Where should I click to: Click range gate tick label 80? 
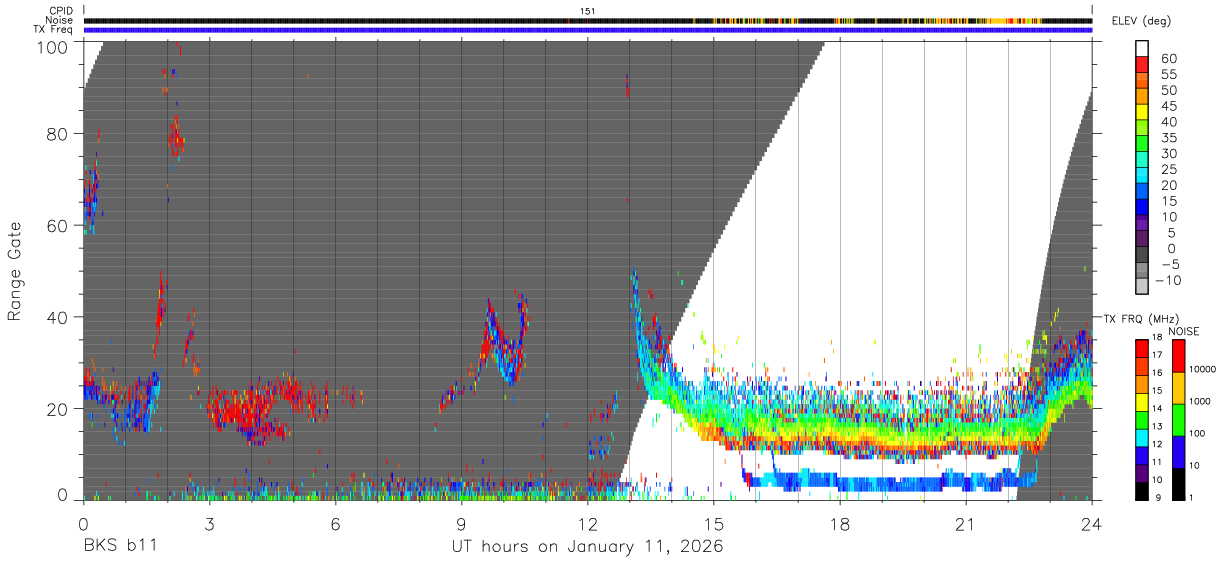59,133
